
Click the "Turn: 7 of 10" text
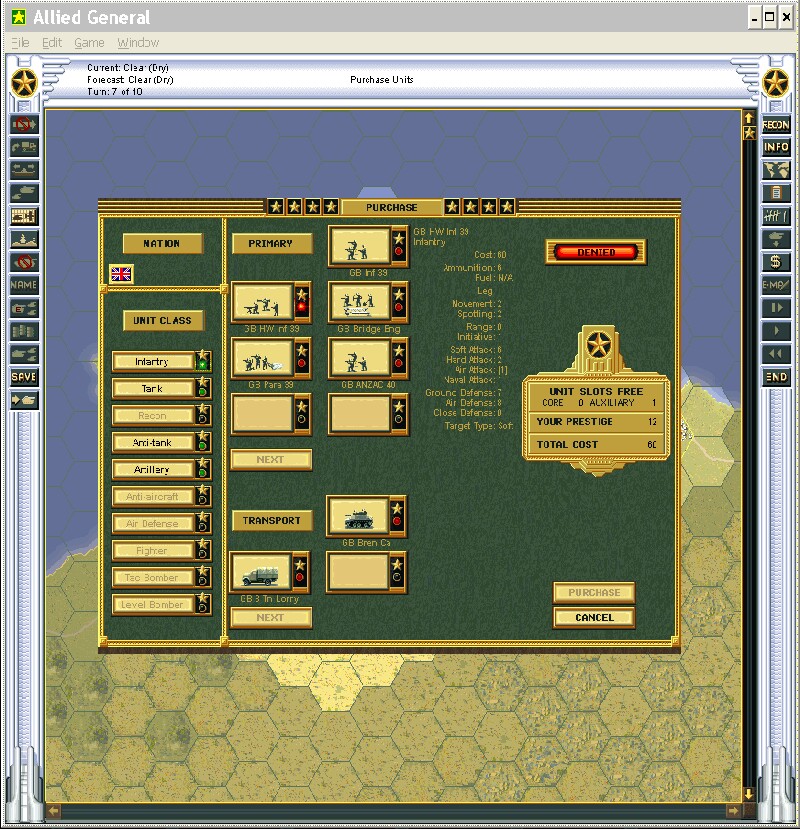click(115, 91)
